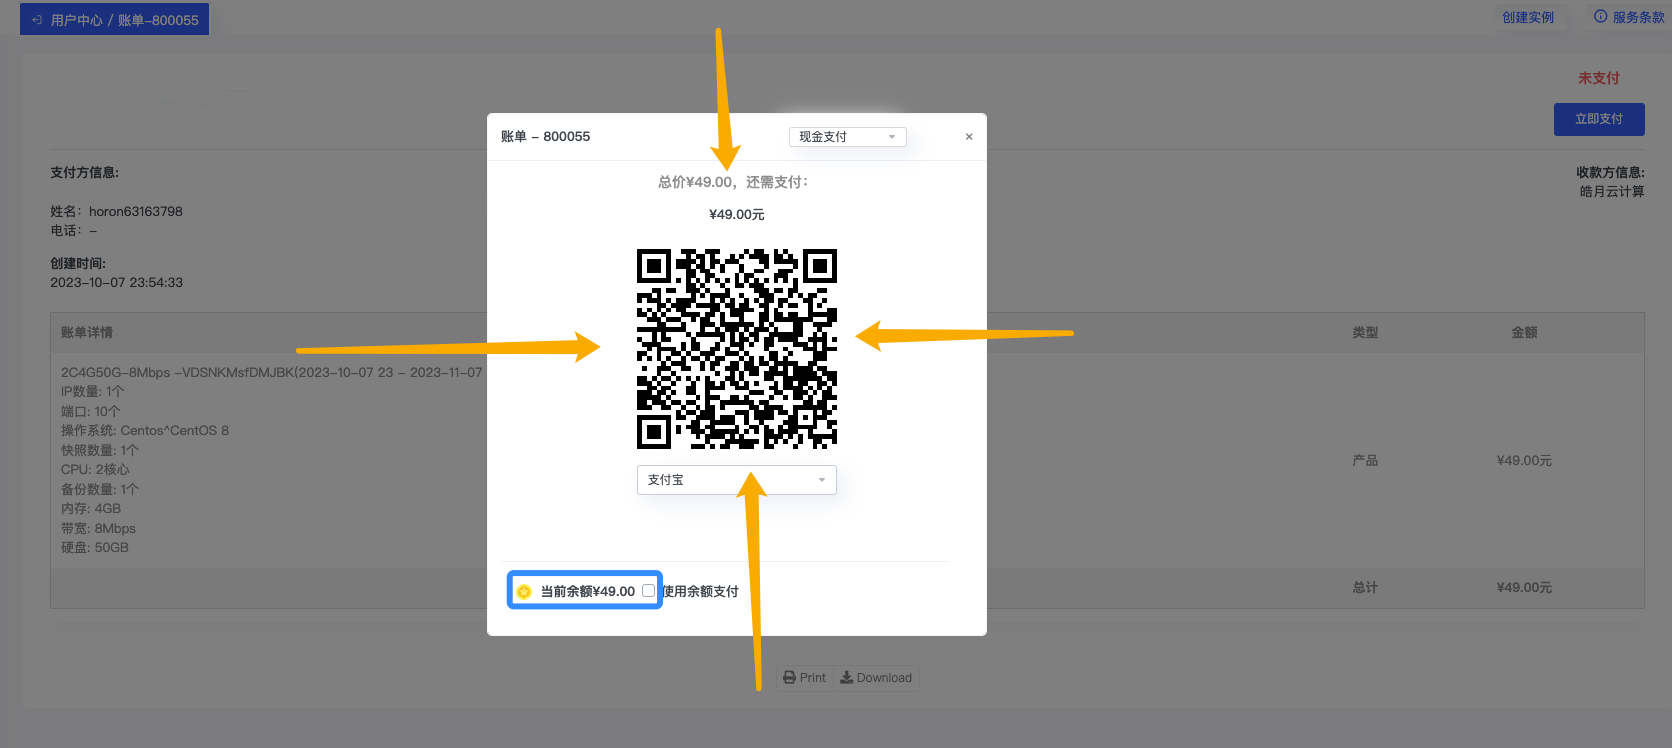
Task: Click the 账单详情 column header
Action: [x=87, y=333]
